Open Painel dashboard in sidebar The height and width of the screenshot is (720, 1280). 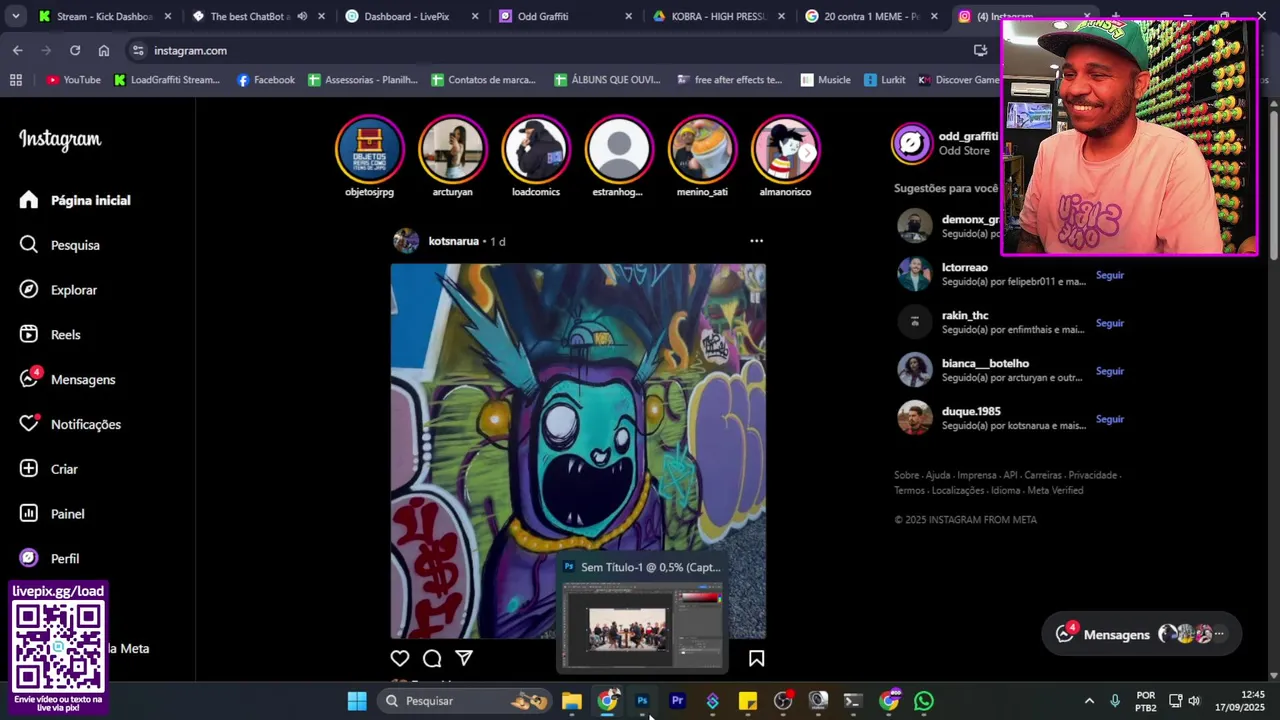(52, 514)
